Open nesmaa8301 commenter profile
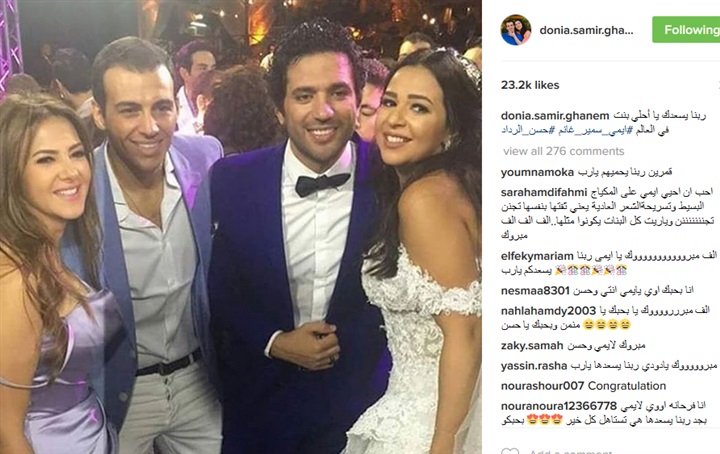This screenshot has width=720, height=454. (x=535, y=291)
